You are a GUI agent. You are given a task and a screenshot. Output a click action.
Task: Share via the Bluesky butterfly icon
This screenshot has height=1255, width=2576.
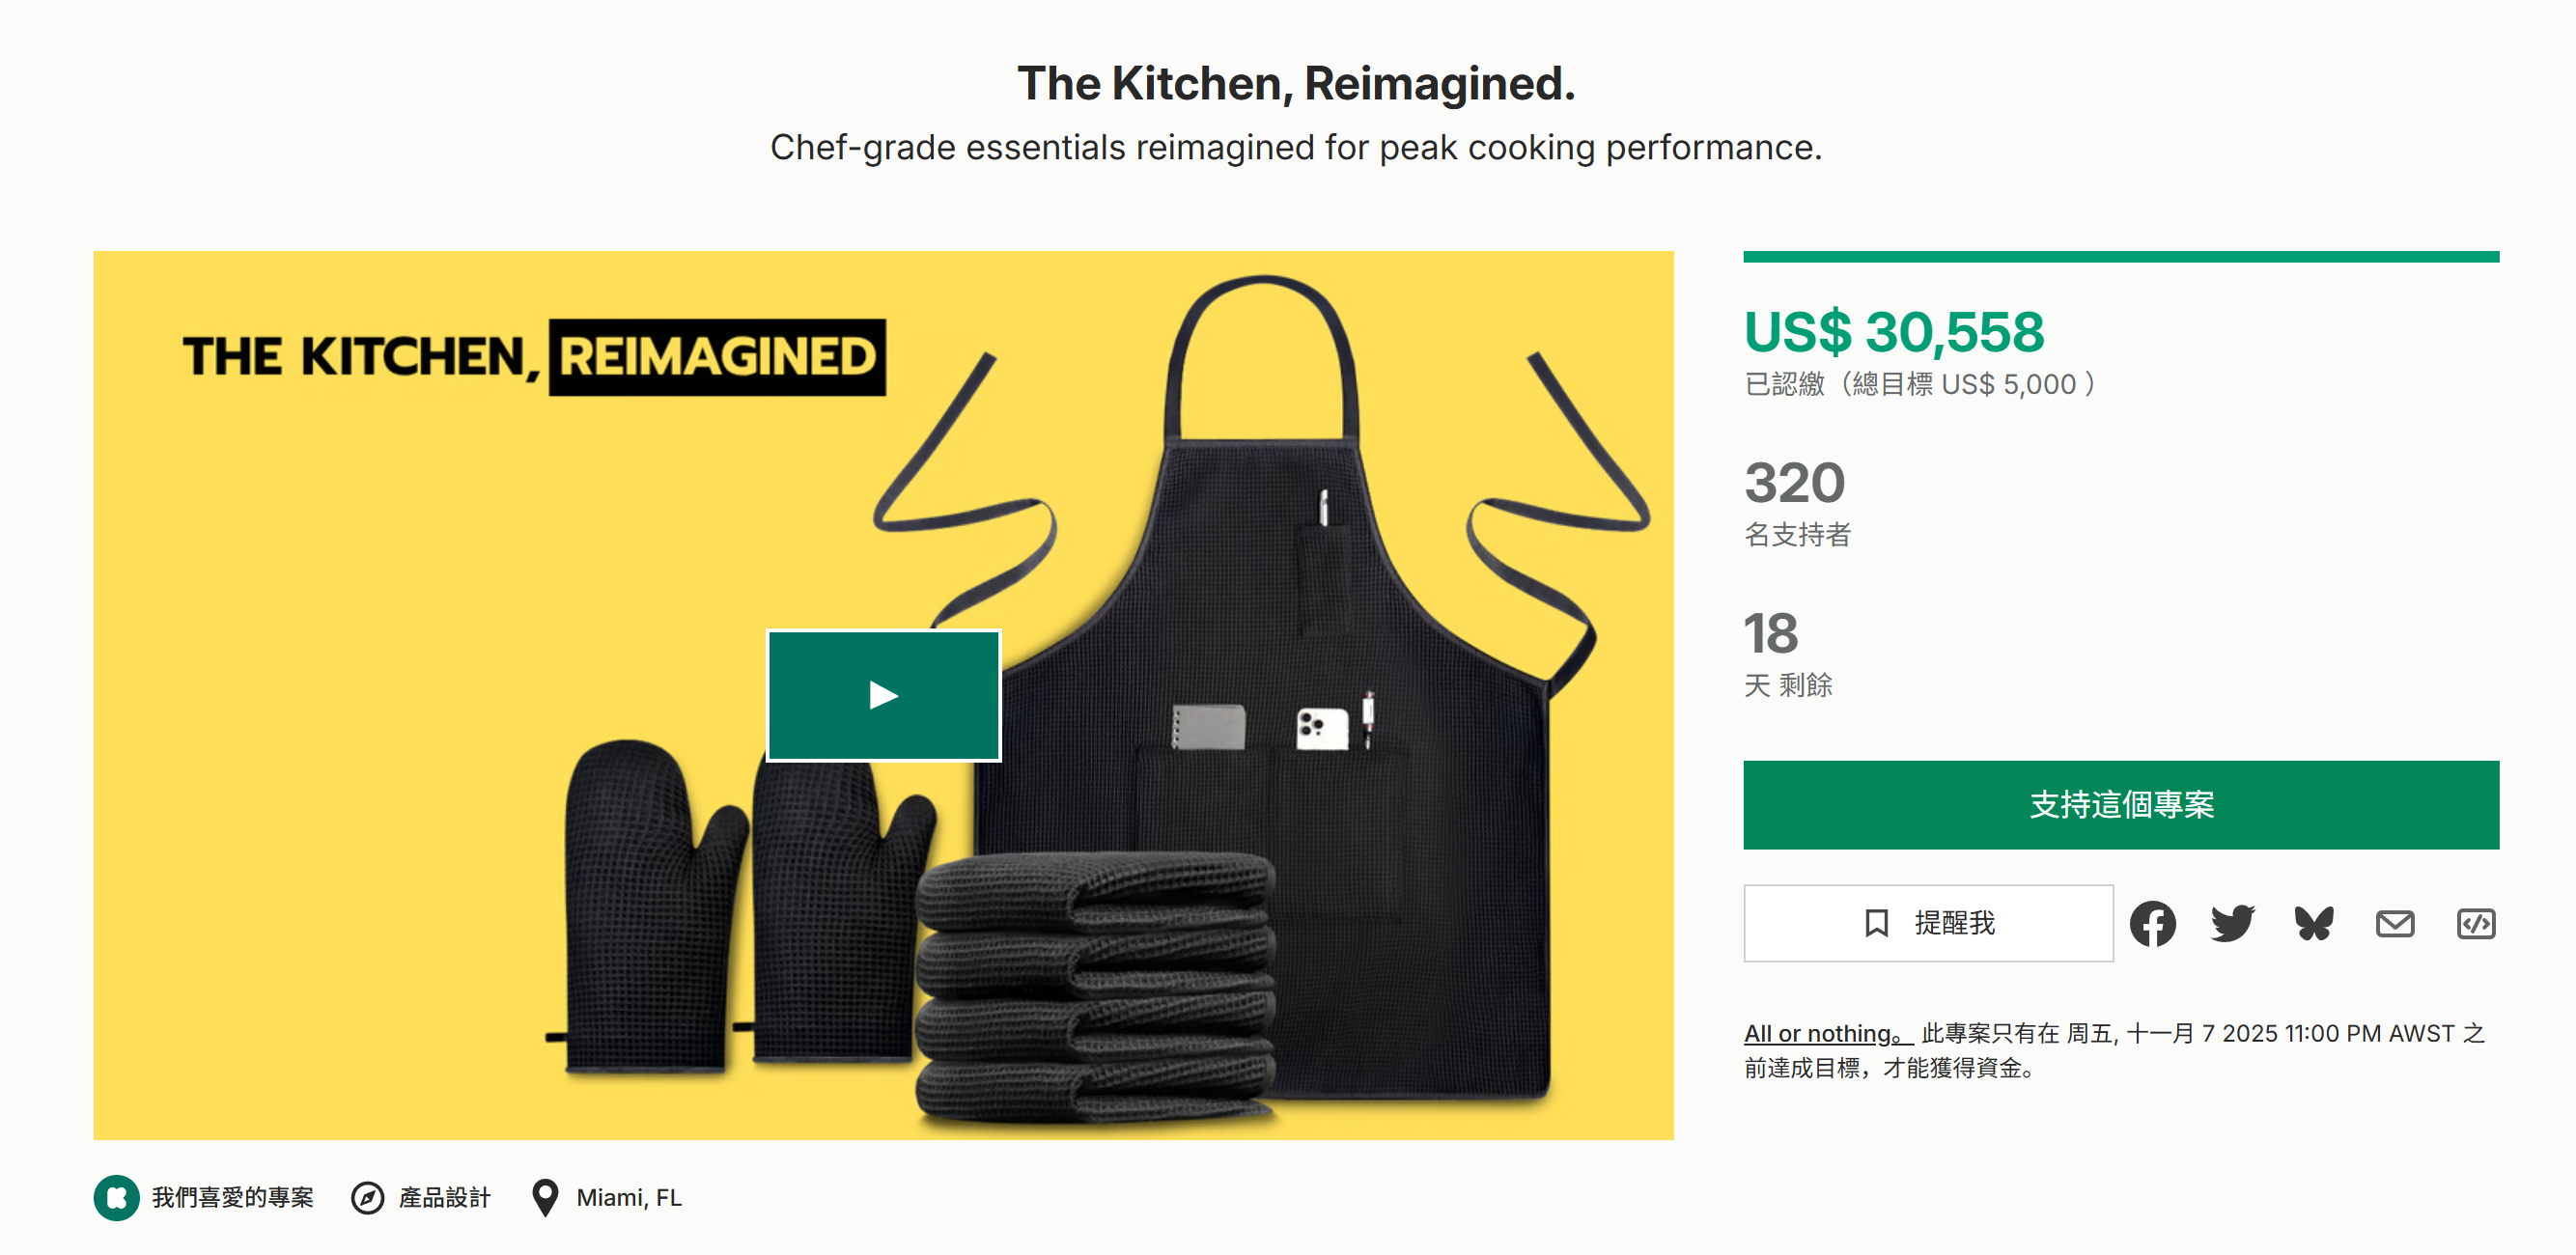[x=2313, y=923]
